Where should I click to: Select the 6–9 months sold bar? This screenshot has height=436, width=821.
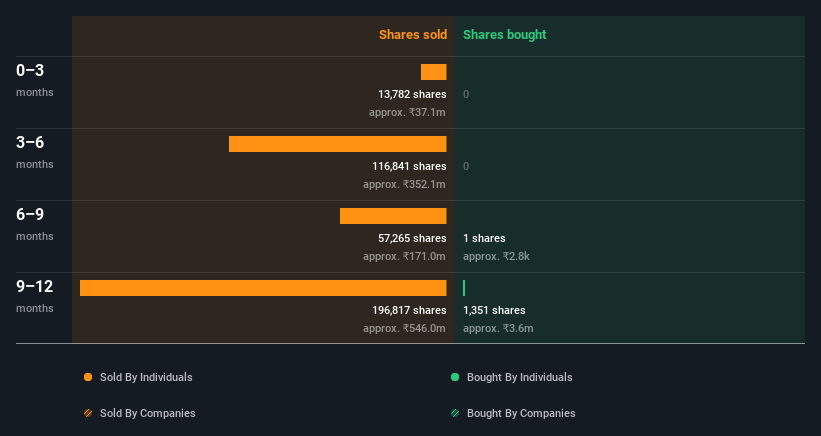[393, 216]
